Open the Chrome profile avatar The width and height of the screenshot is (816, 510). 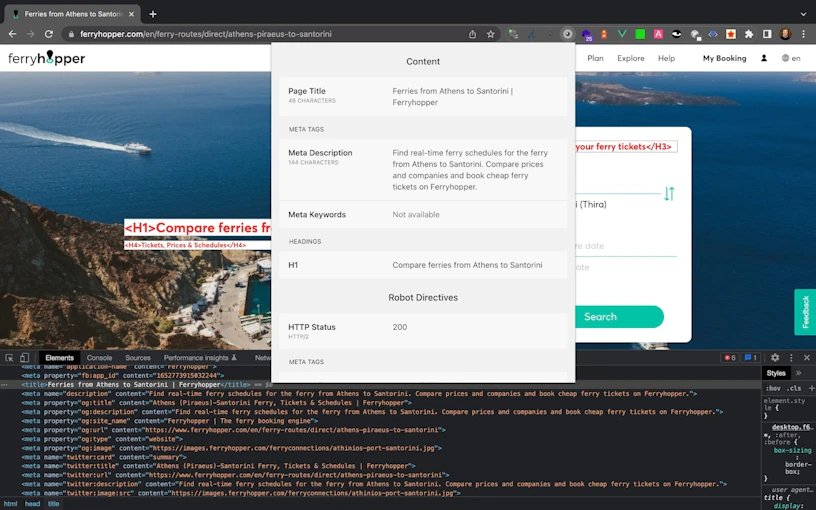click(x=785, y=34)
